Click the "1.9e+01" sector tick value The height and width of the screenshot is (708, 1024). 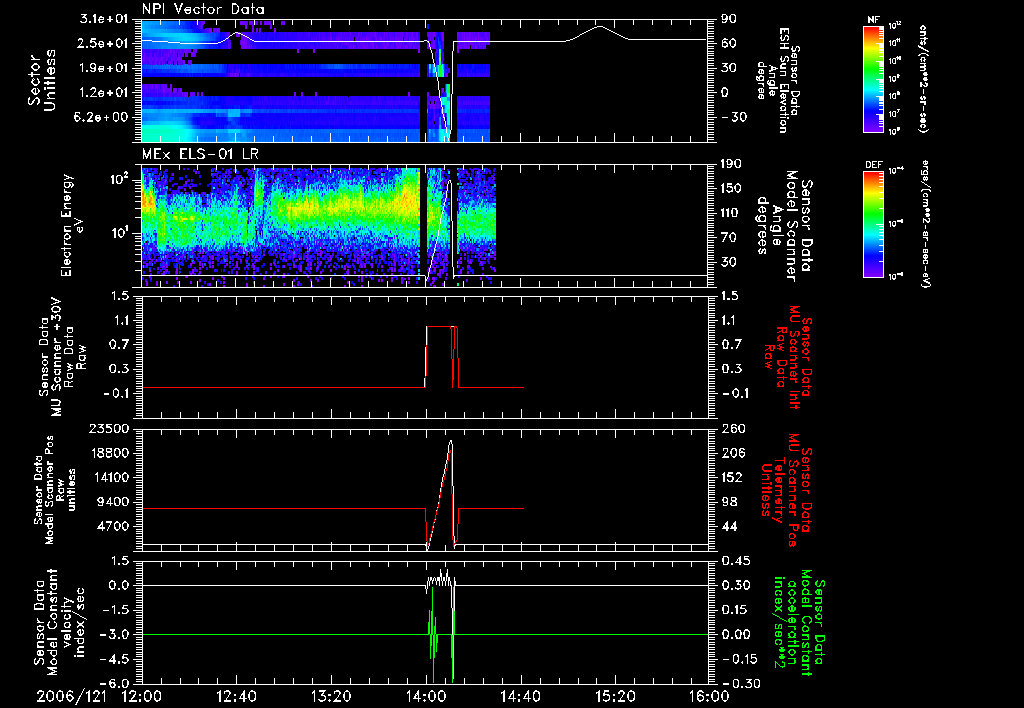[x=104, y=68]
